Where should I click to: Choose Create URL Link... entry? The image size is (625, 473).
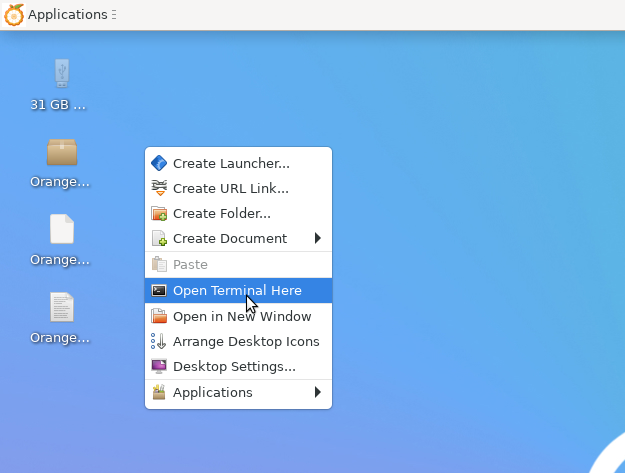pyautogui.click(x=238, y=188)
